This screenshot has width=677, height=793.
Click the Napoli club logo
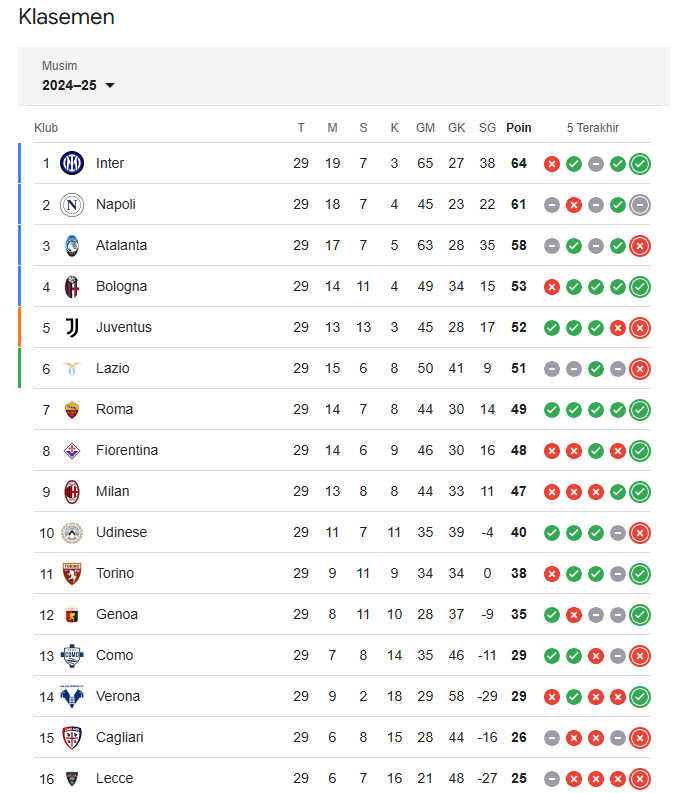coord(72,204)
